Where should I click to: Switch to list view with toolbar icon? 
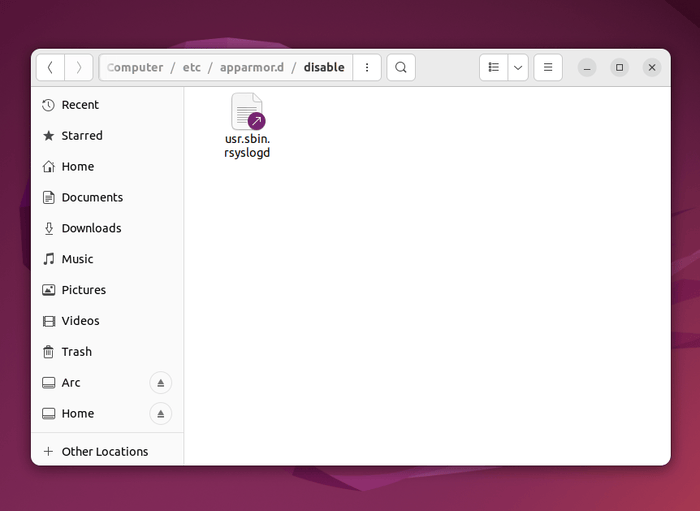[493, 67]
